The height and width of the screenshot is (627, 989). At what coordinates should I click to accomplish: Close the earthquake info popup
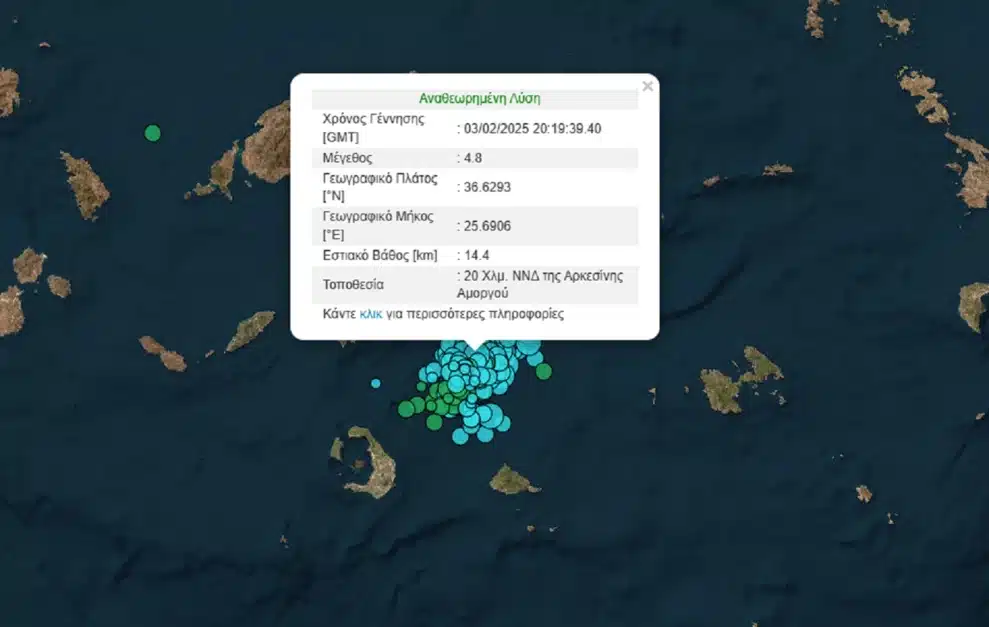pyautogui.click(x=647, y=87)
